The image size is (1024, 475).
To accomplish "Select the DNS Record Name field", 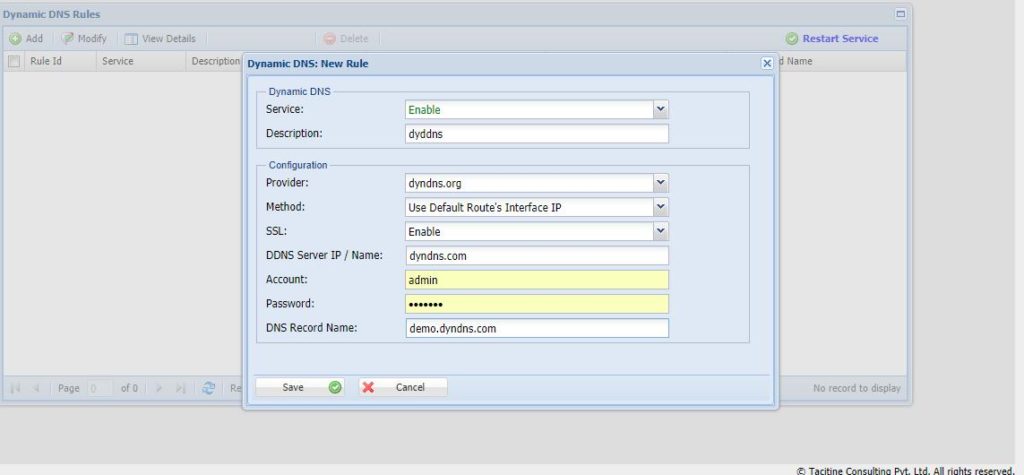I will coord(536,328).
